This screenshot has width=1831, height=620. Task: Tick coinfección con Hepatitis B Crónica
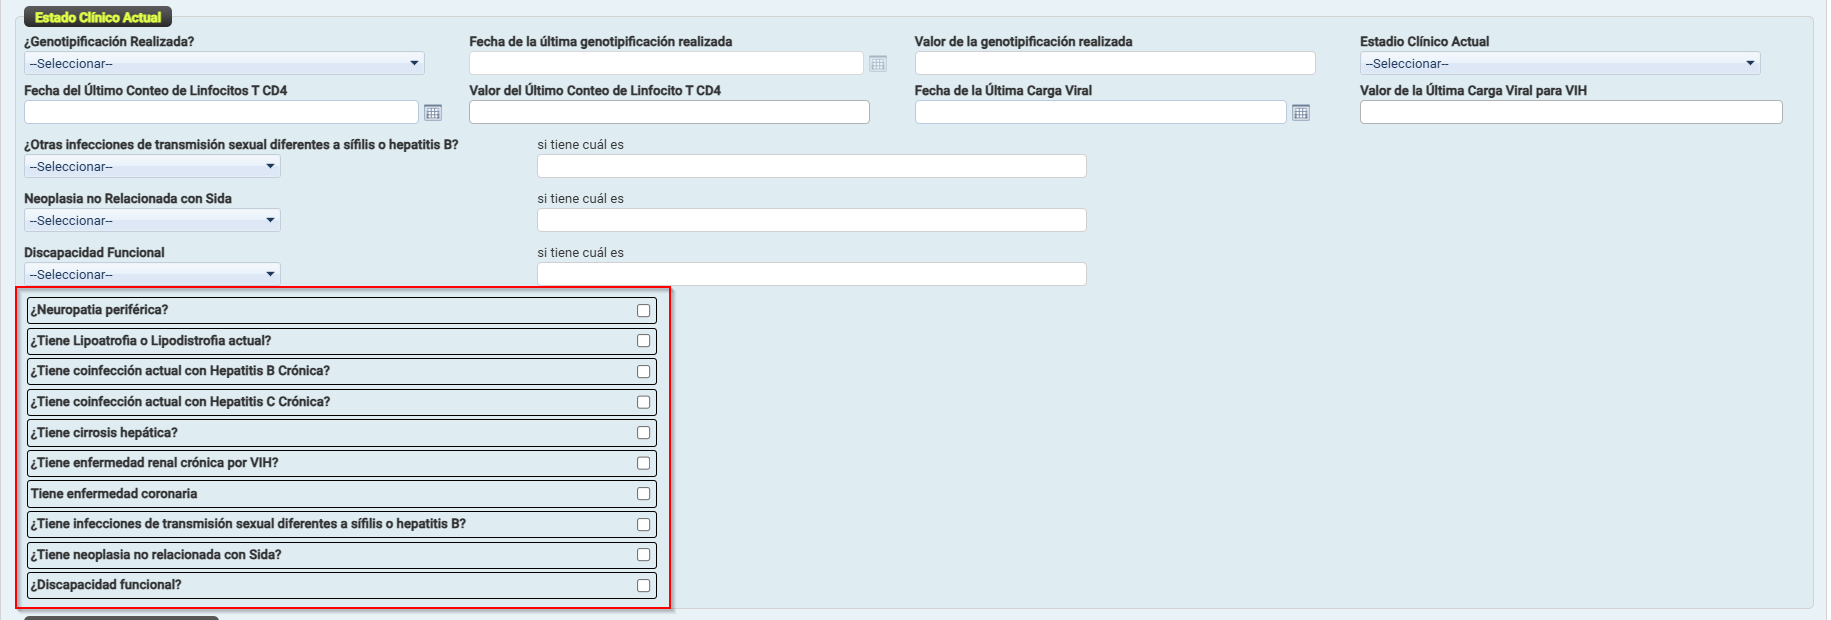click(643, 372)
